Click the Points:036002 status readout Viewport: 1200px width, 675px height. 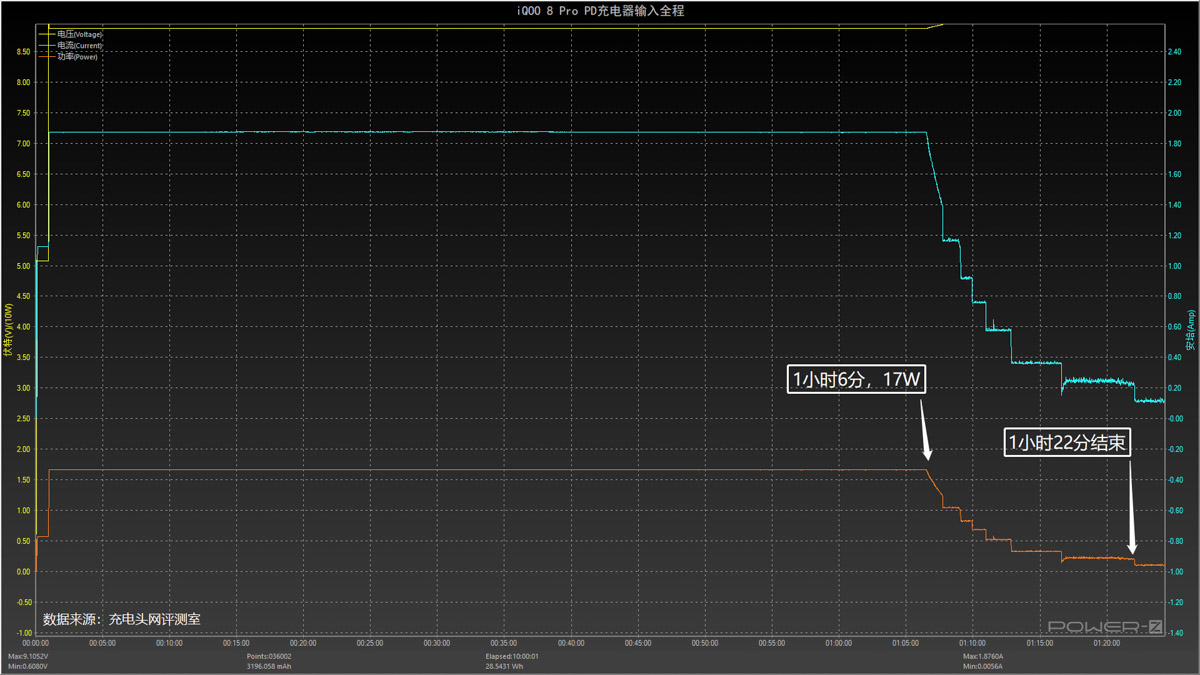(269, 656)
